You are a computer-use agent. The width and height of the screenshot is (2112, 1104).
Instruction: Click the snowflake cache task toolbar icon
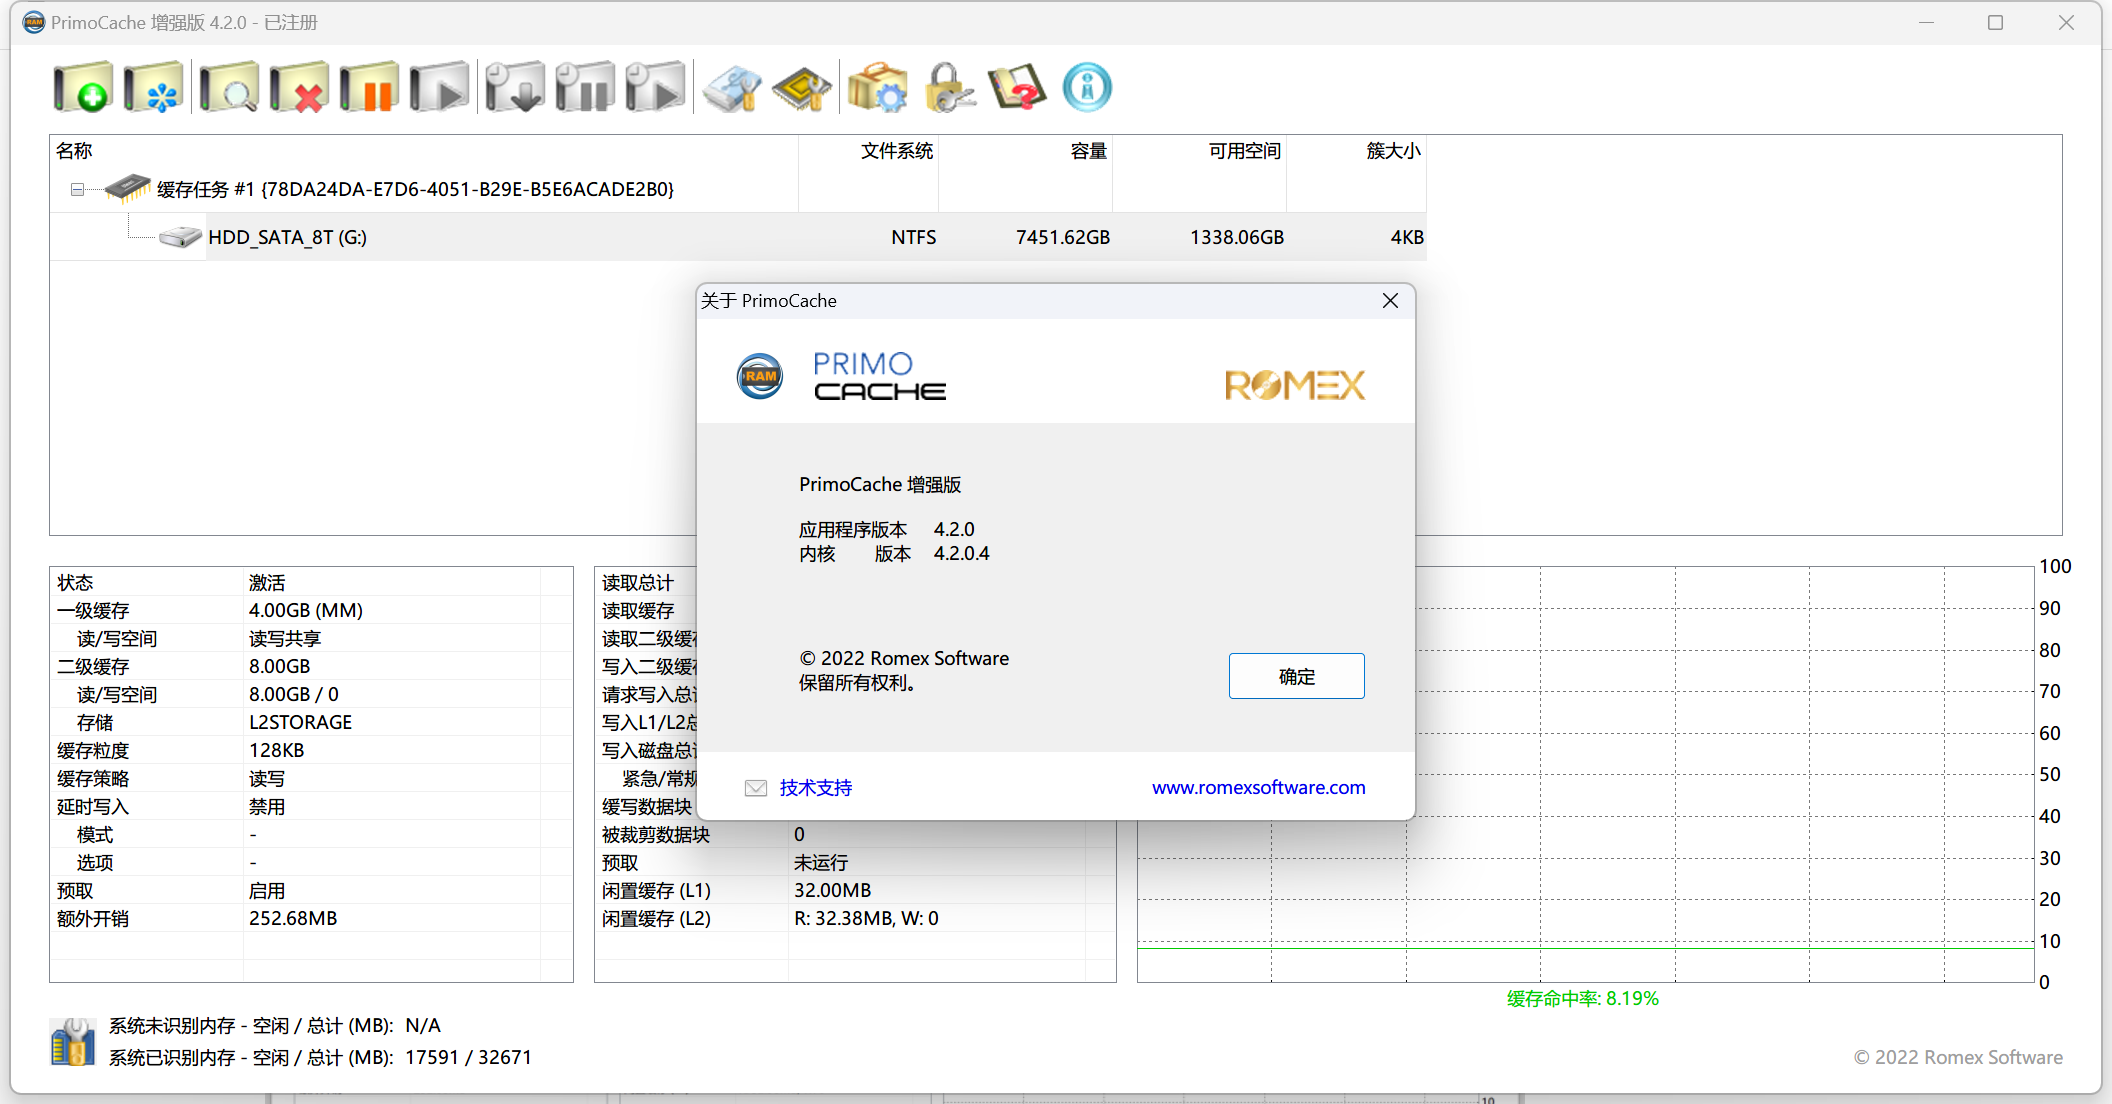(153, 88)
